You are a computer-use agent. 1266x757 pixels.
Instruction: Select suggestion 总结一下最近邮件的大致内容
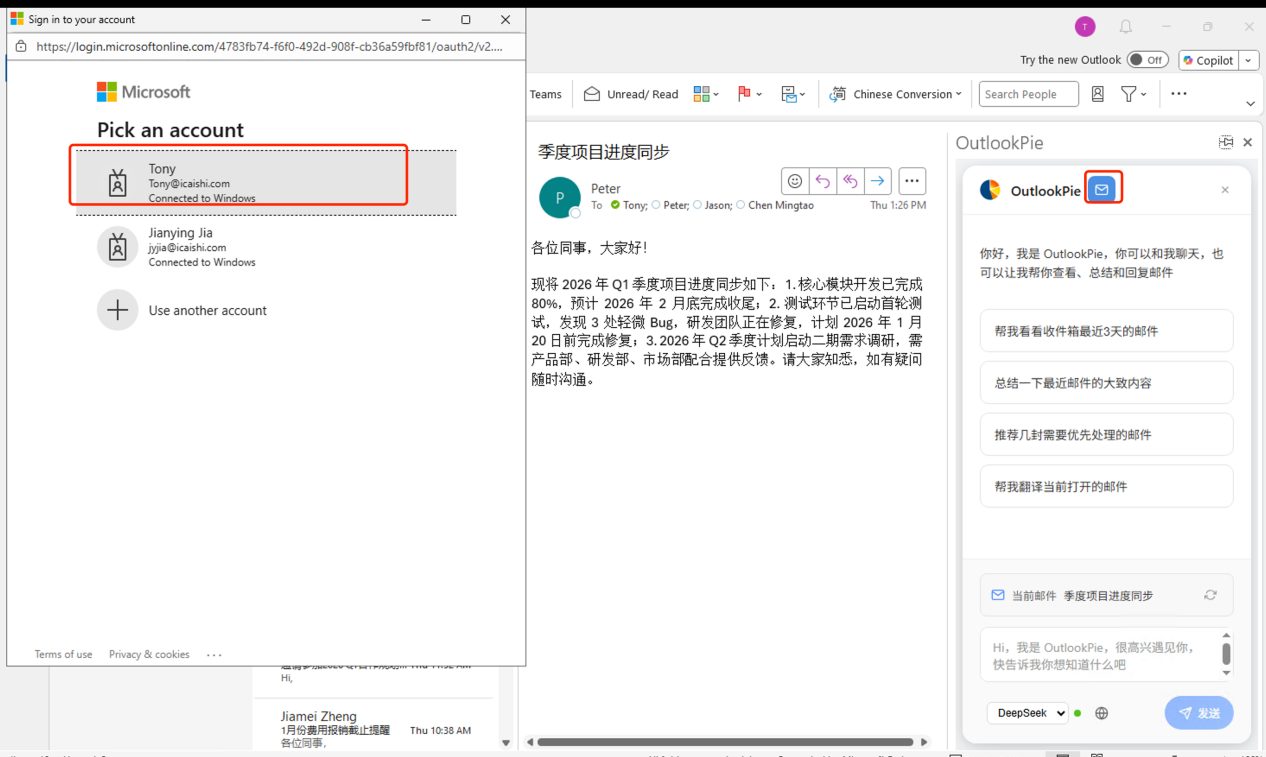tap(1106, 383)
